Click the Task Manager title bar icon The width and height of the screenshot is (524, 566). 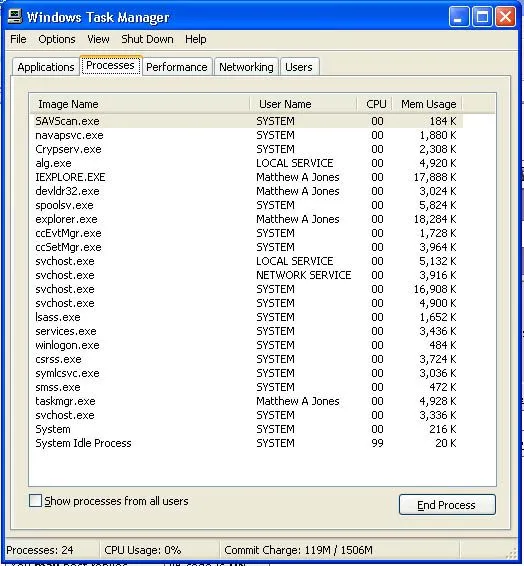pyautogui.click(x=14, y=17)
